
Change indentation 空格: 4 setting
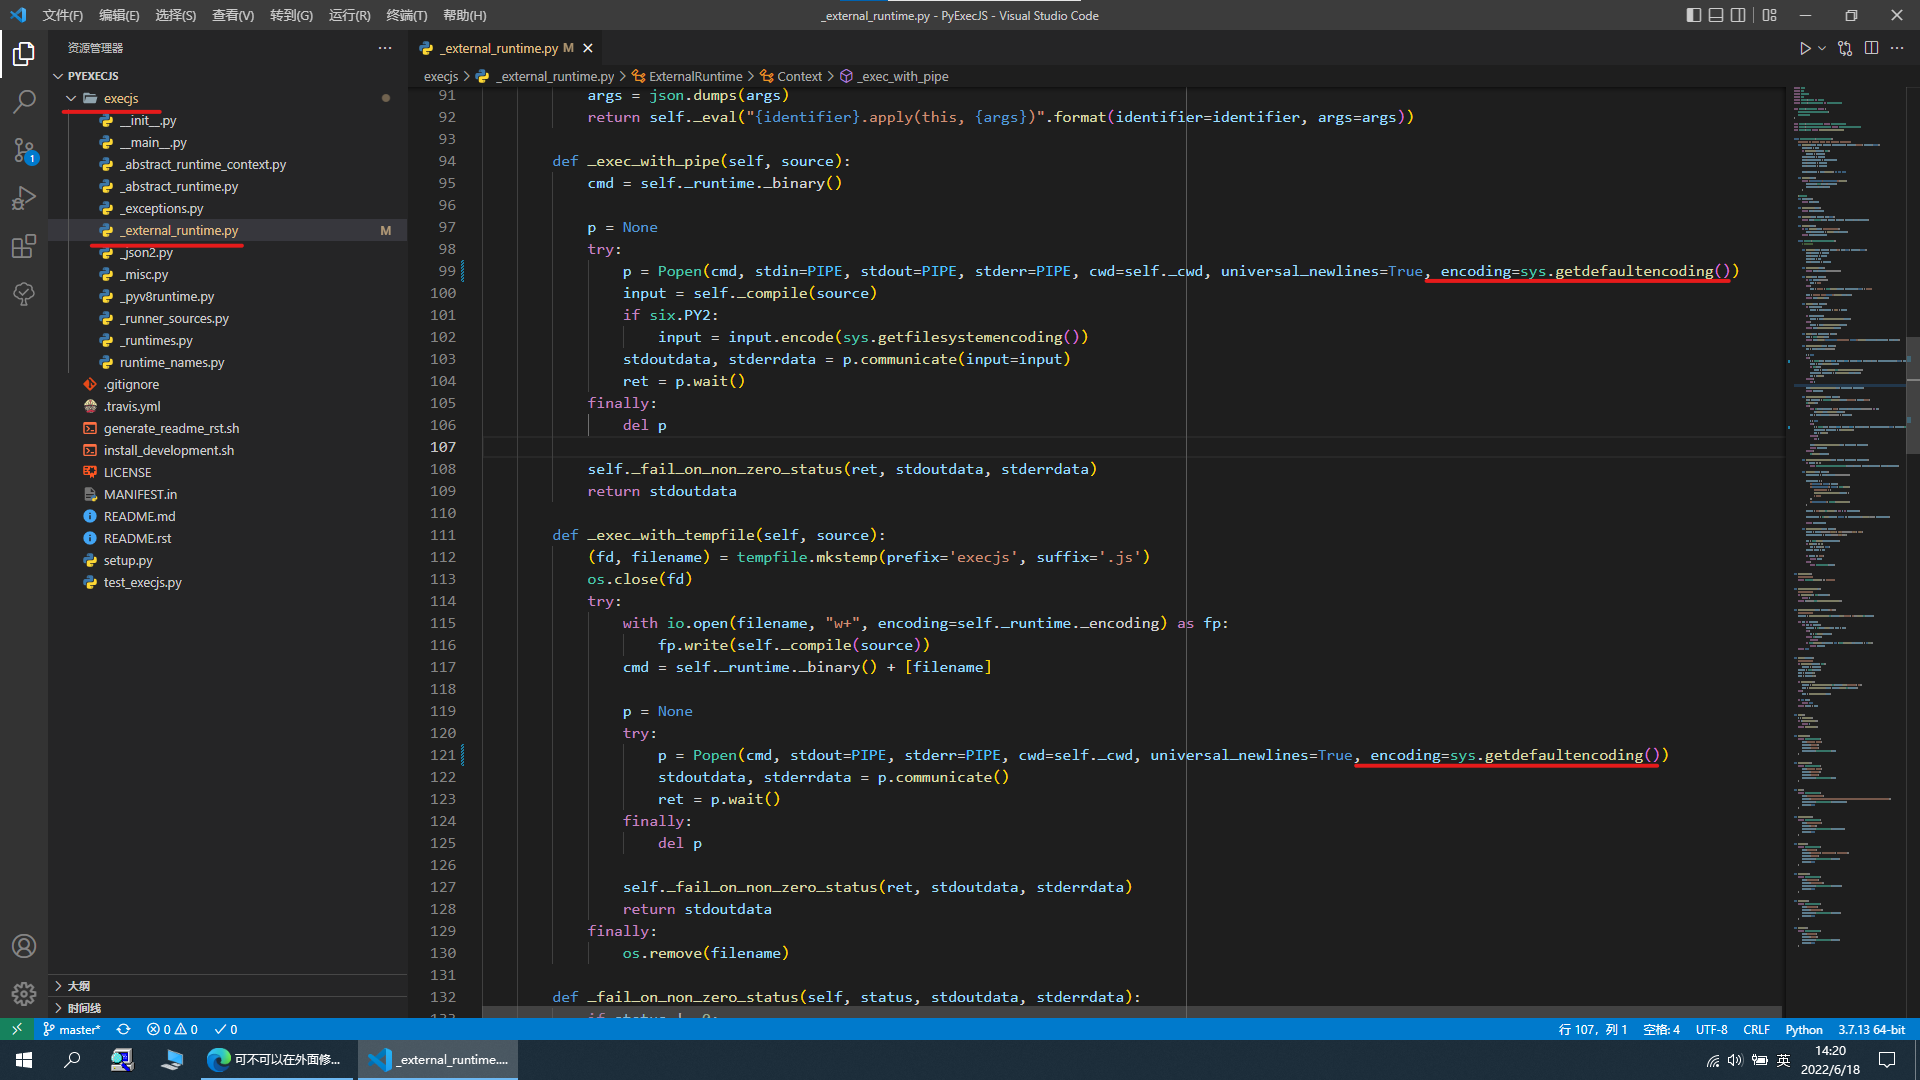(1661, 1029)
